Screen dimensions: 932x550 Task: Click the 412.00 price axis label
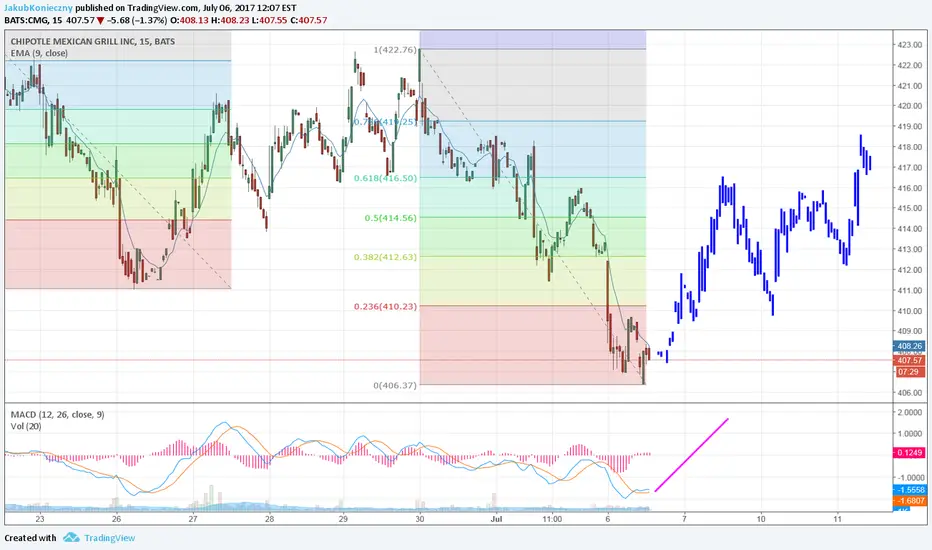point(910,270)
